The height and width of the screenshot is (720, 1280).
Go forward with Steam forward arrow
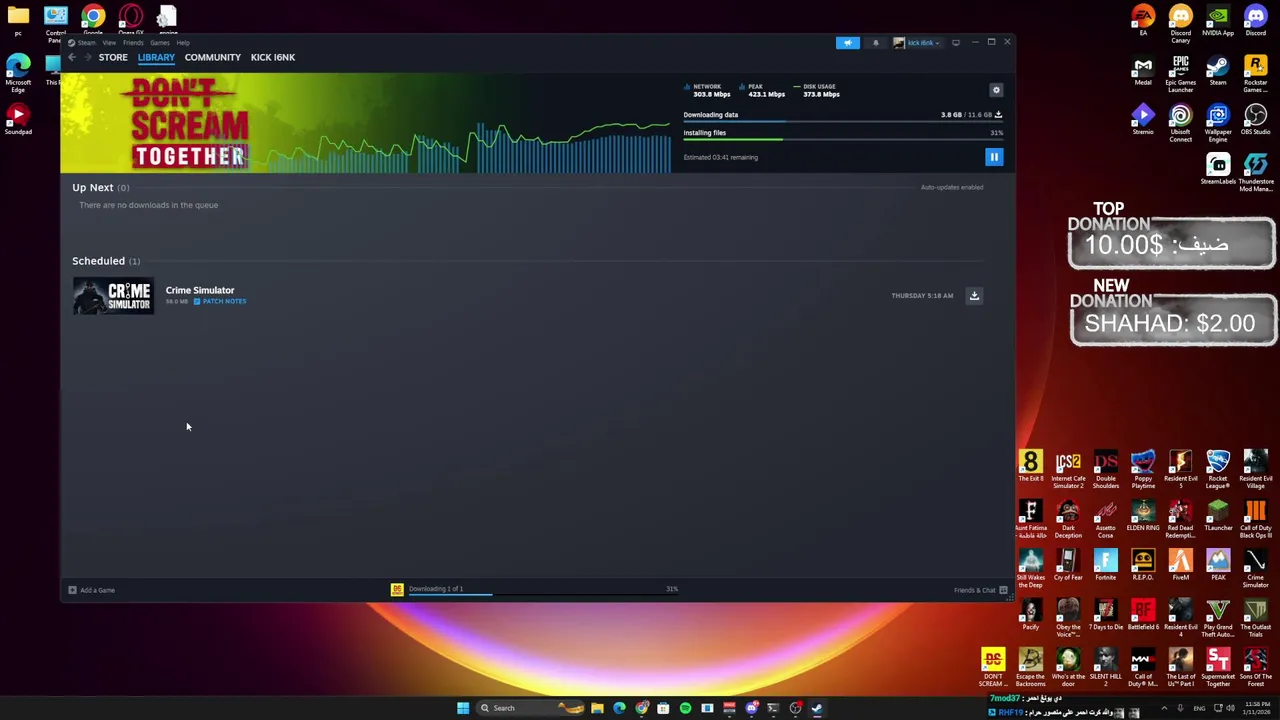(87, 57)
